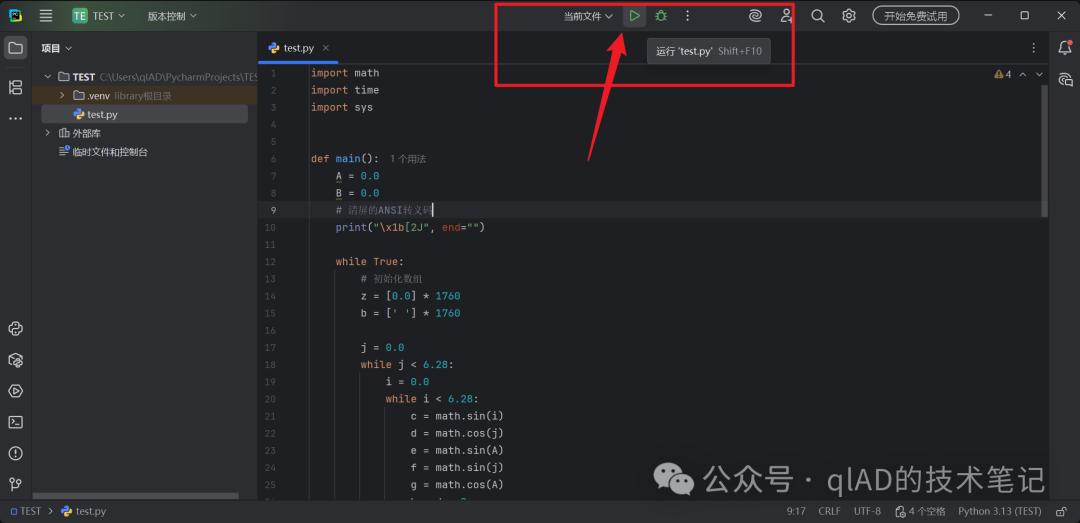Toggle the Project tool window folder icon

tap(16, 48)
